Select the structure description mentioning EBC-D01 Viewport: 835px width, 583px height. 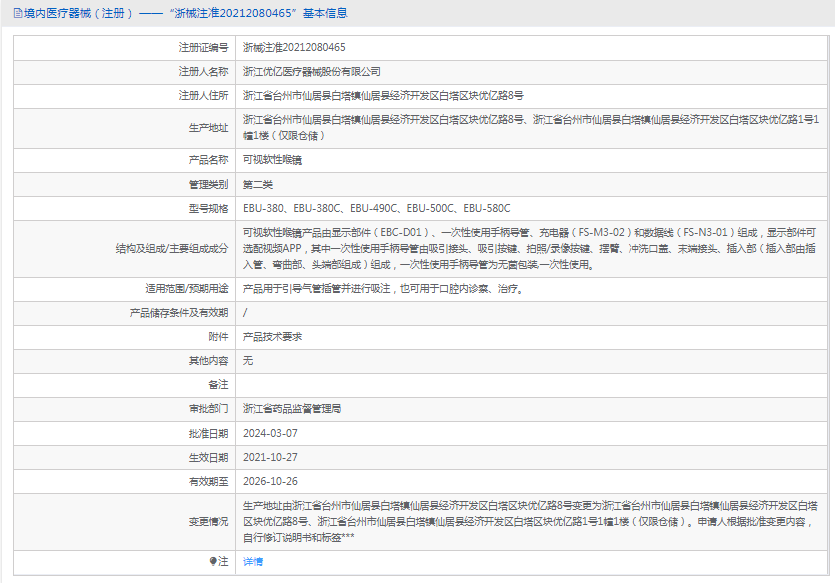pyautogui.click(x=530, y=248)
